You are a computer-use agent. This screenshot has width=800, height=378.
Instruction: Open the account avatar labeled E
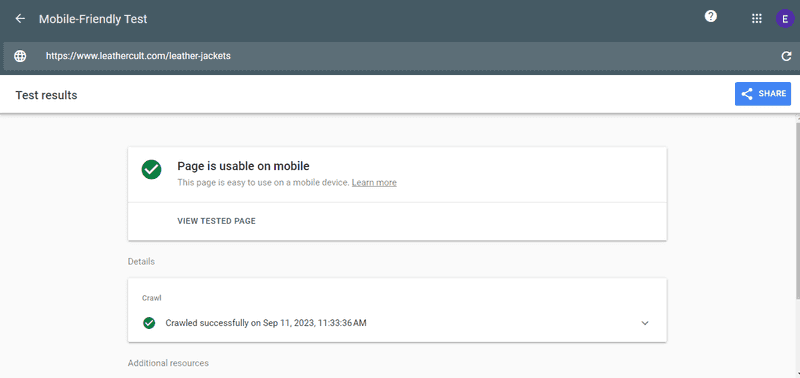[x=785, y=19]
